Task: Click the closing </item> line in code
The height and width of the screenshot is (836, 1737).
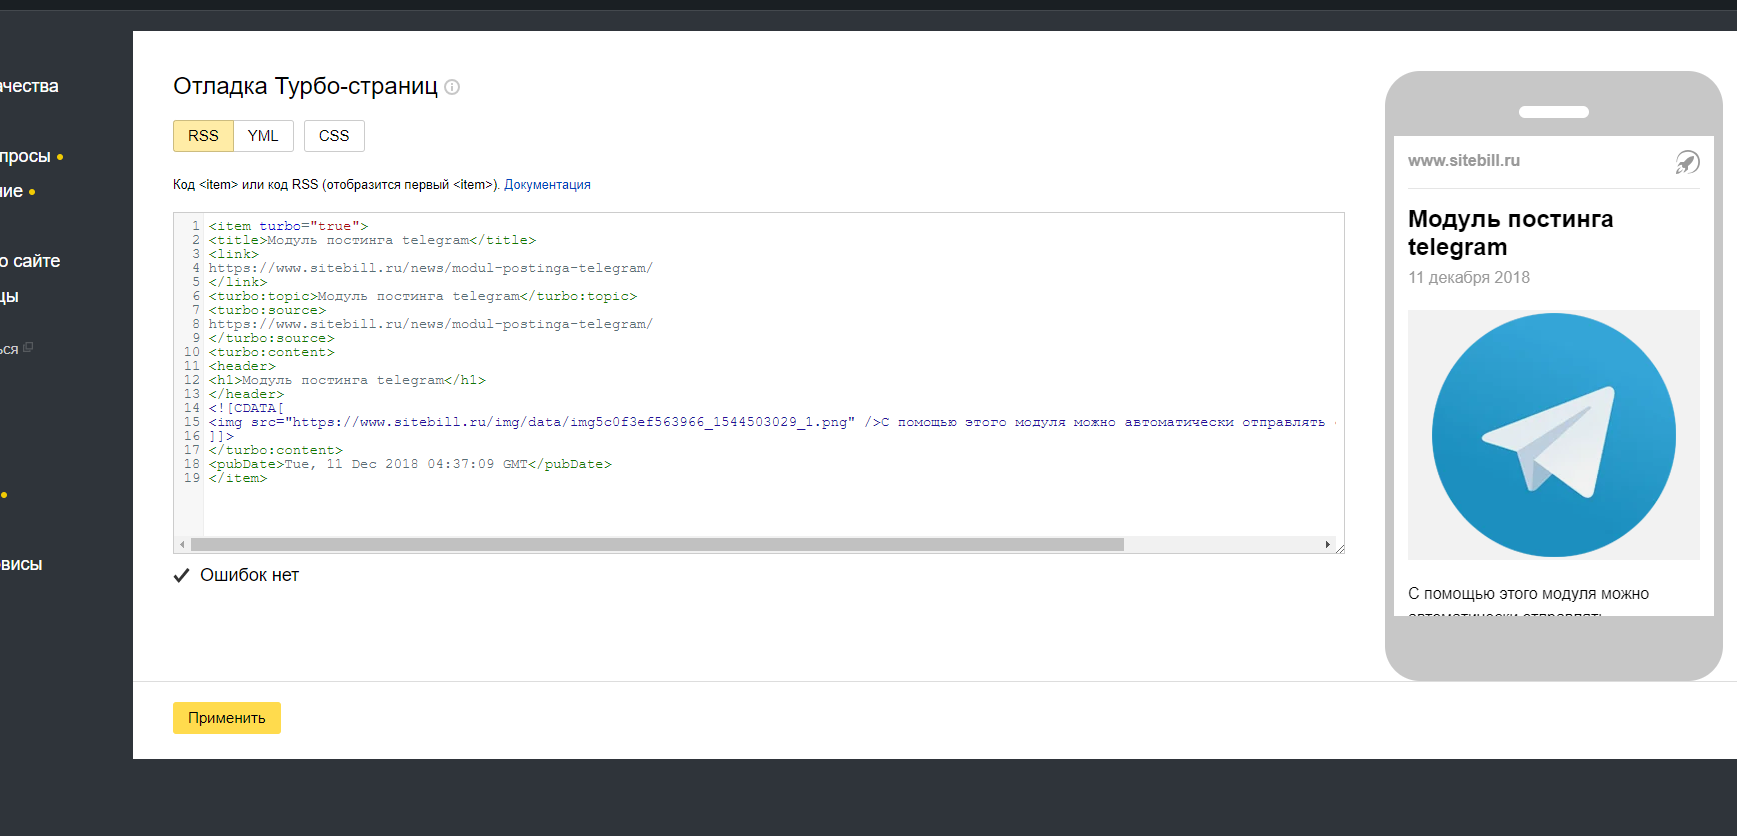Action: 238,478
